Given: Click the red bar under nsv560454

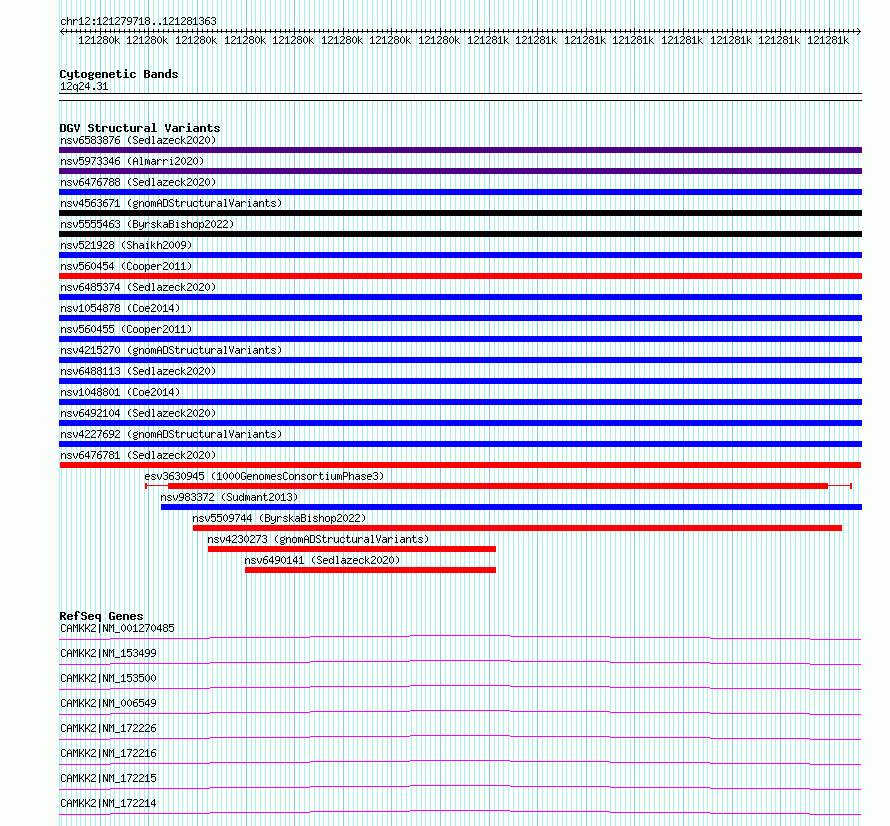Looking at the screenshot, I should pos(460,276).
